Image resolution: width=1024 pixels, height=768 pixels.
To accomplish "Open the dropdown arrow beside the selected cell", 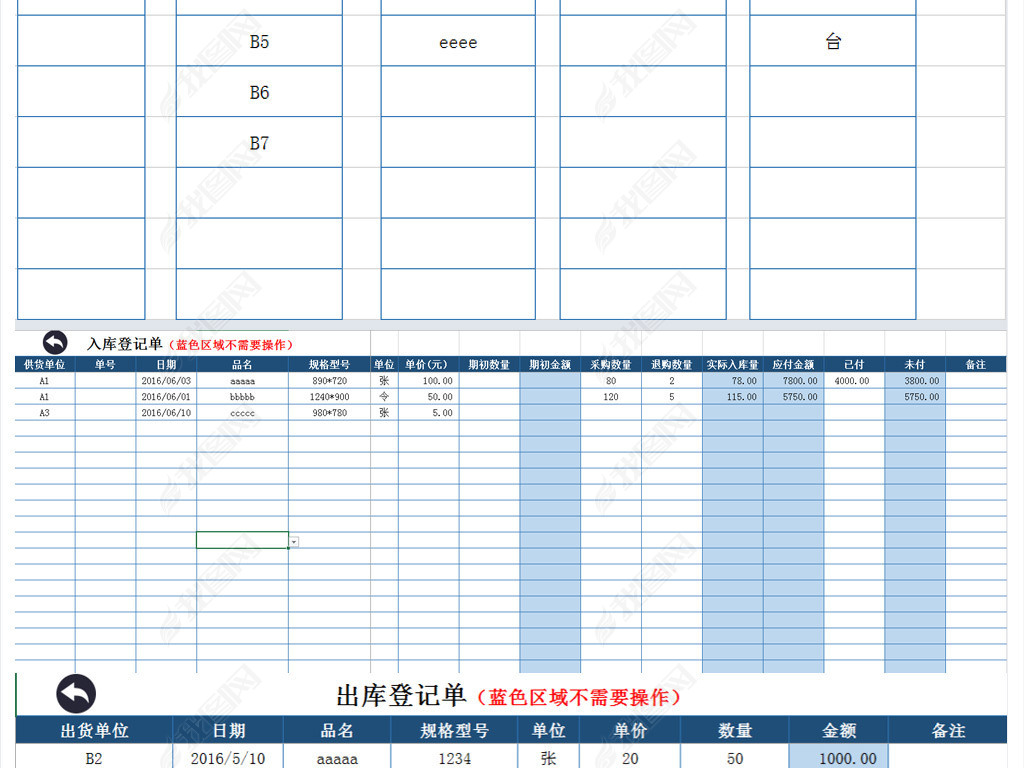I will click(x=293, y=542).
